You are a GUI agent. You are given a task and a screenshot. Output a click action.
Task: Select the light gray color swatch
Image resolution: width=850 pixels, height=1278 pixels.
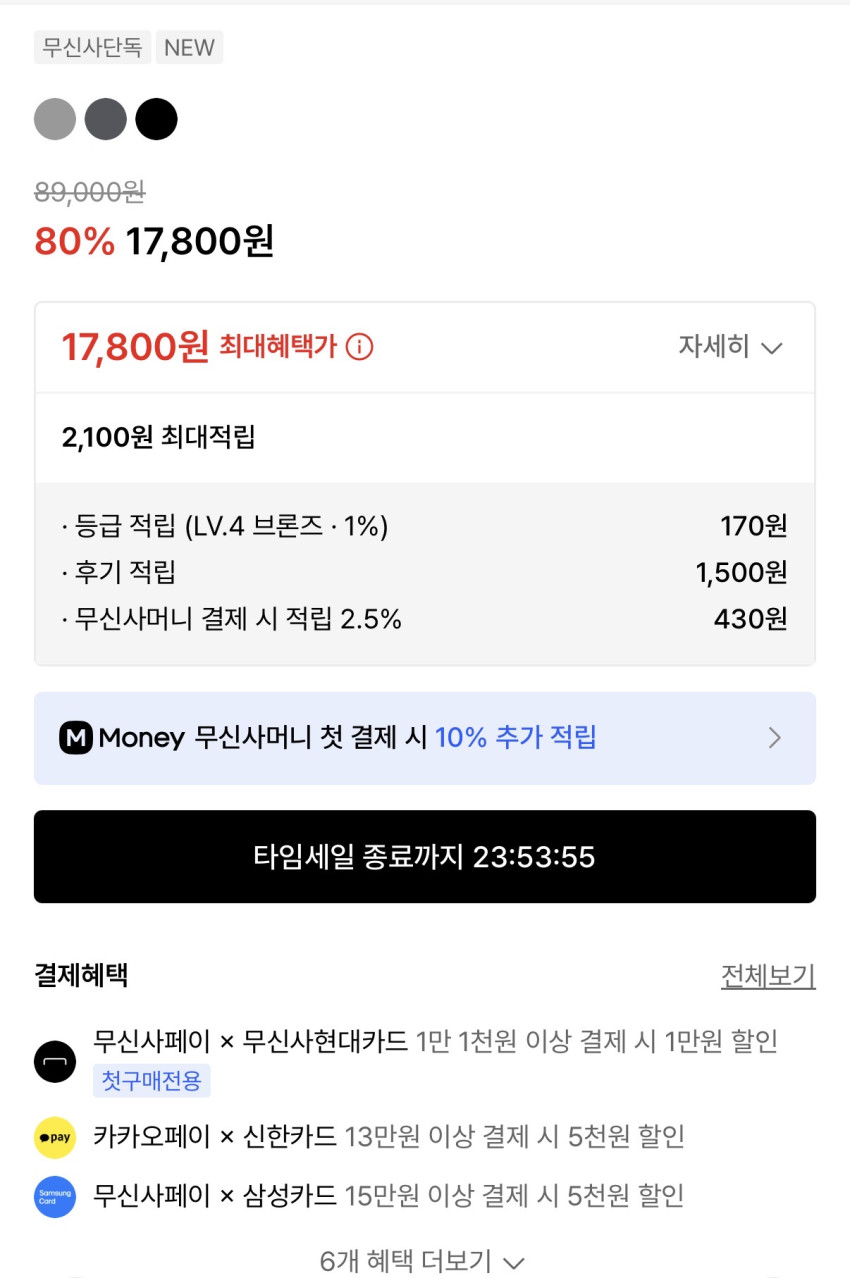55,120
